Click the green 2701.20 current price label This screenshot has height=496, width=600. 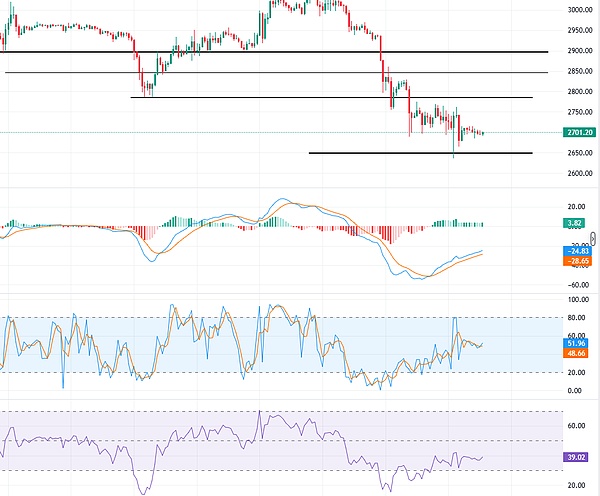(578, 132)
